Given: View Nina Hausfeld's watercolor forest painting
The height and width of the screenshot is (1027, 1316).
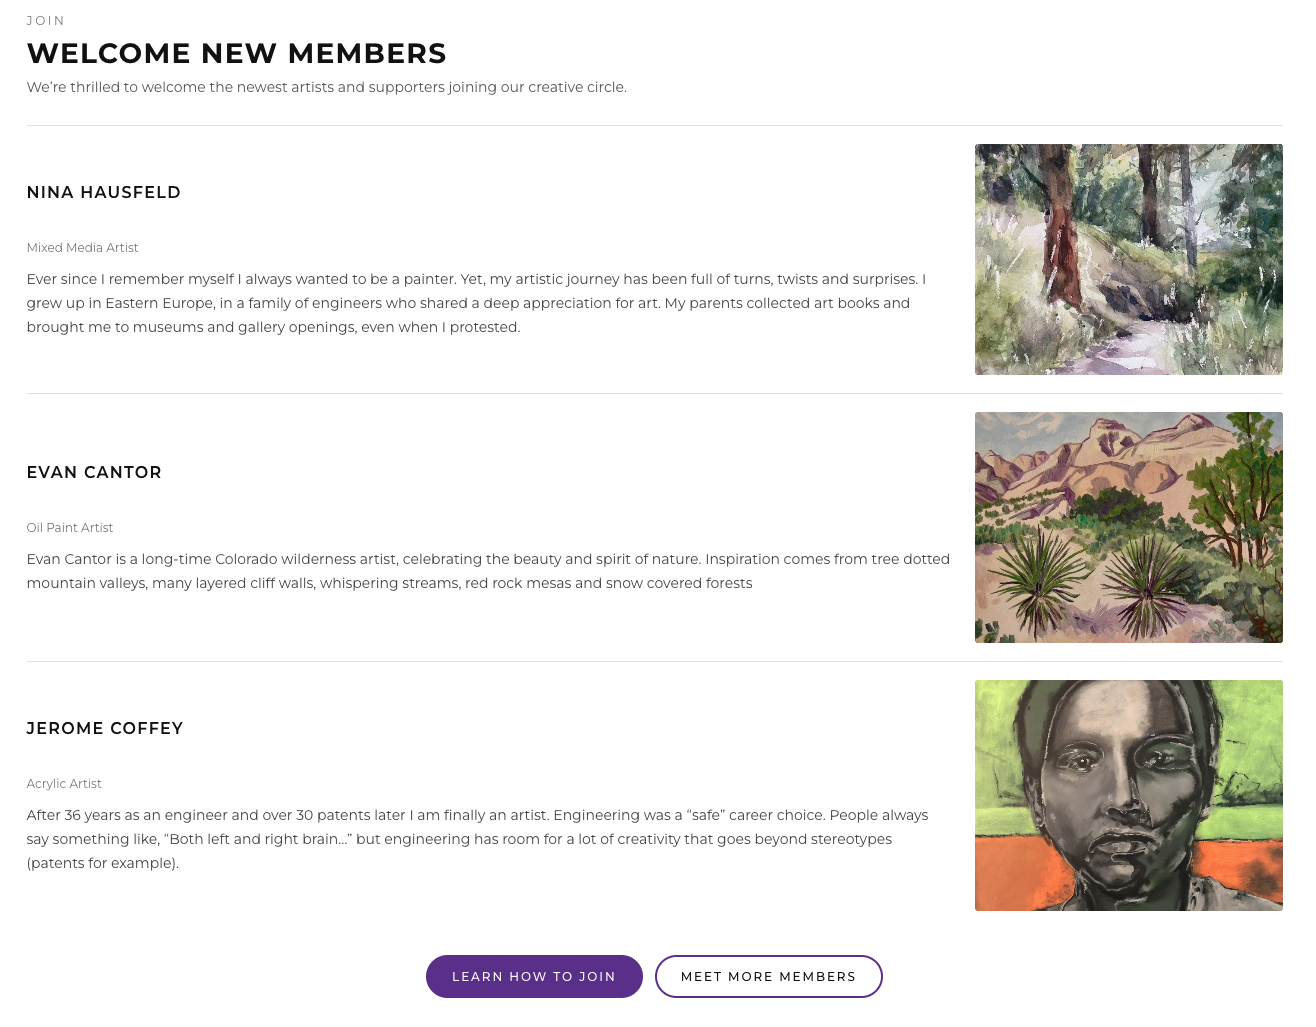Looking at the screenshot, I should [x=1128, y=259].
